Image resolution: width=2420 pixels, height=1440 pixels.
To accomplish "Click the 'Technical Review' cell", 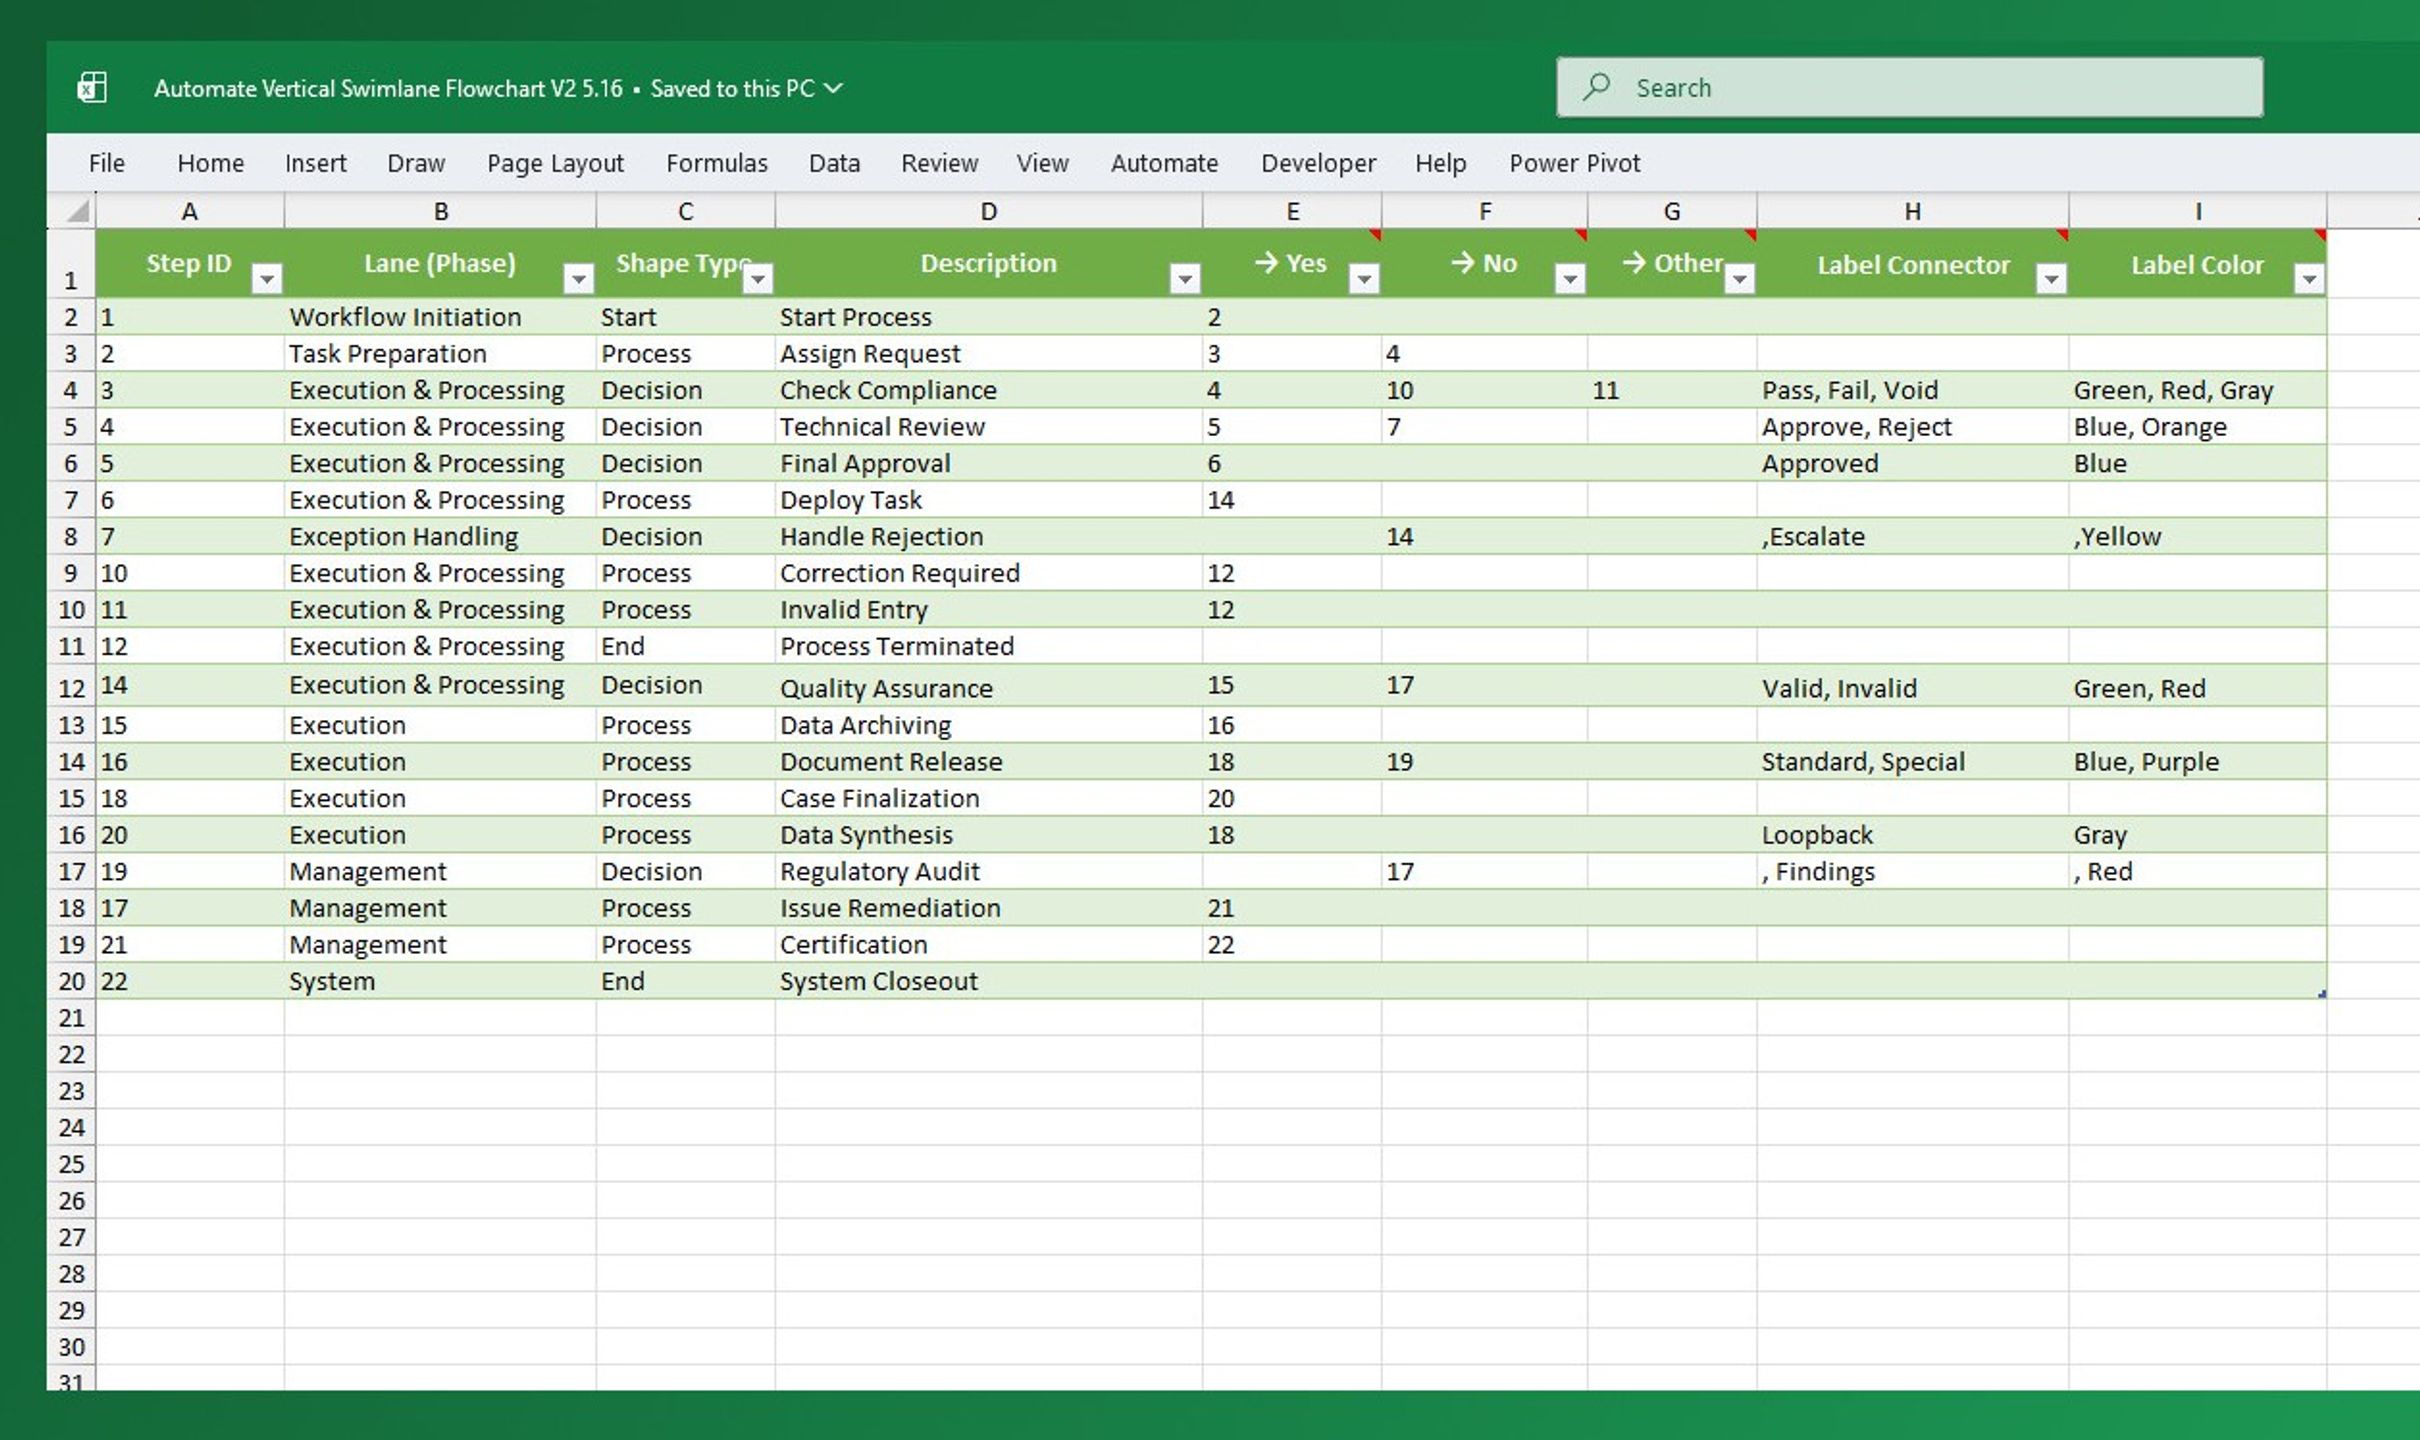I will (989, 427).
